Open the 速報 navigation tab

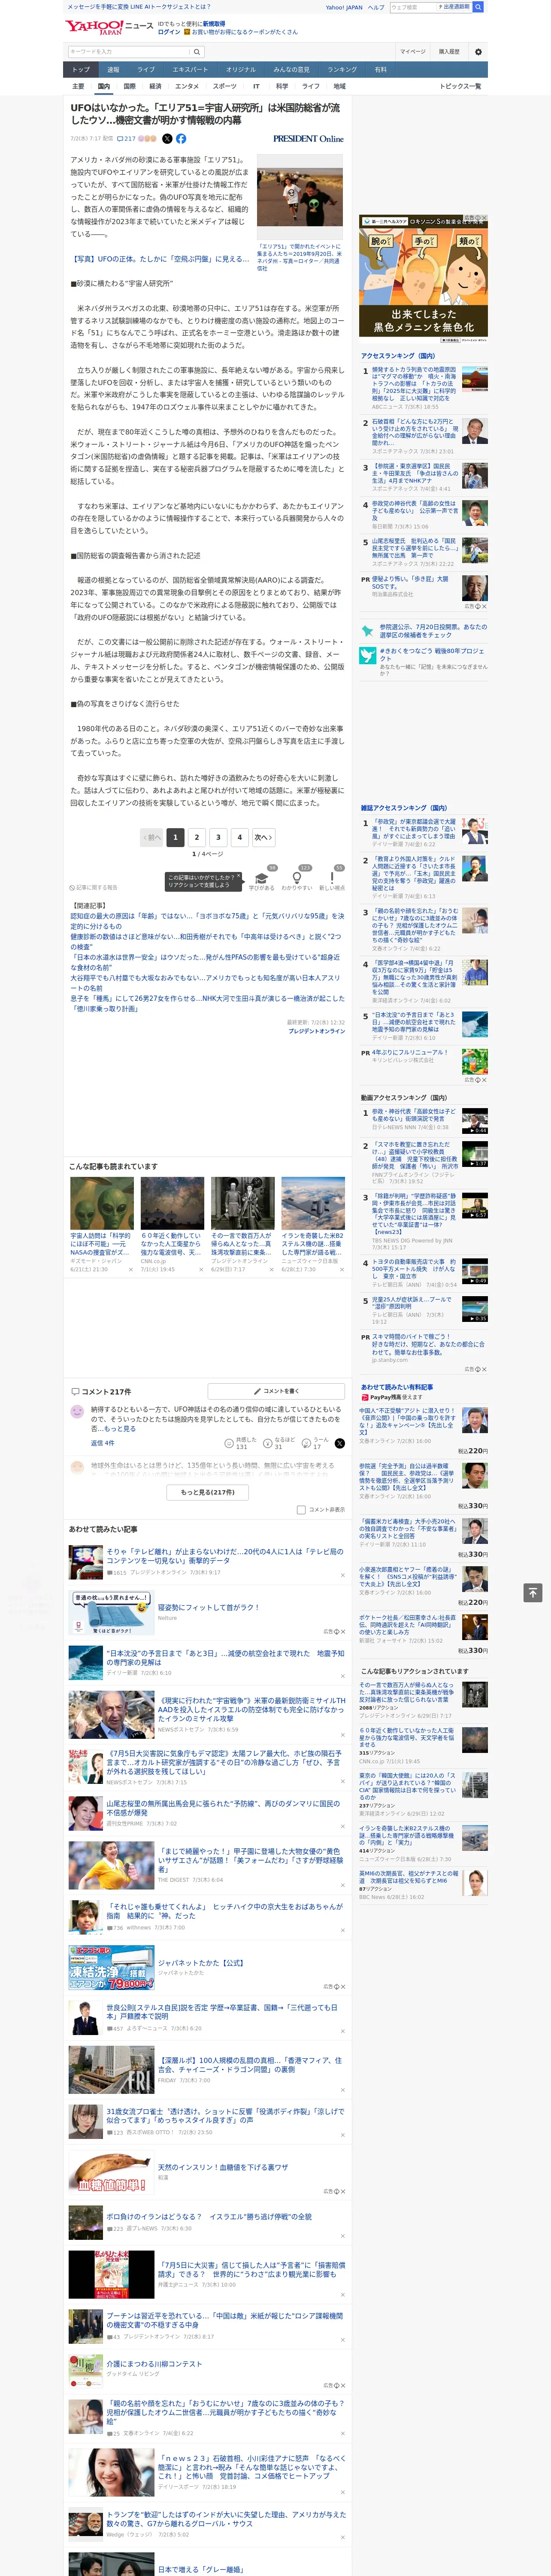pyautogui.click(x=113, y=69)
